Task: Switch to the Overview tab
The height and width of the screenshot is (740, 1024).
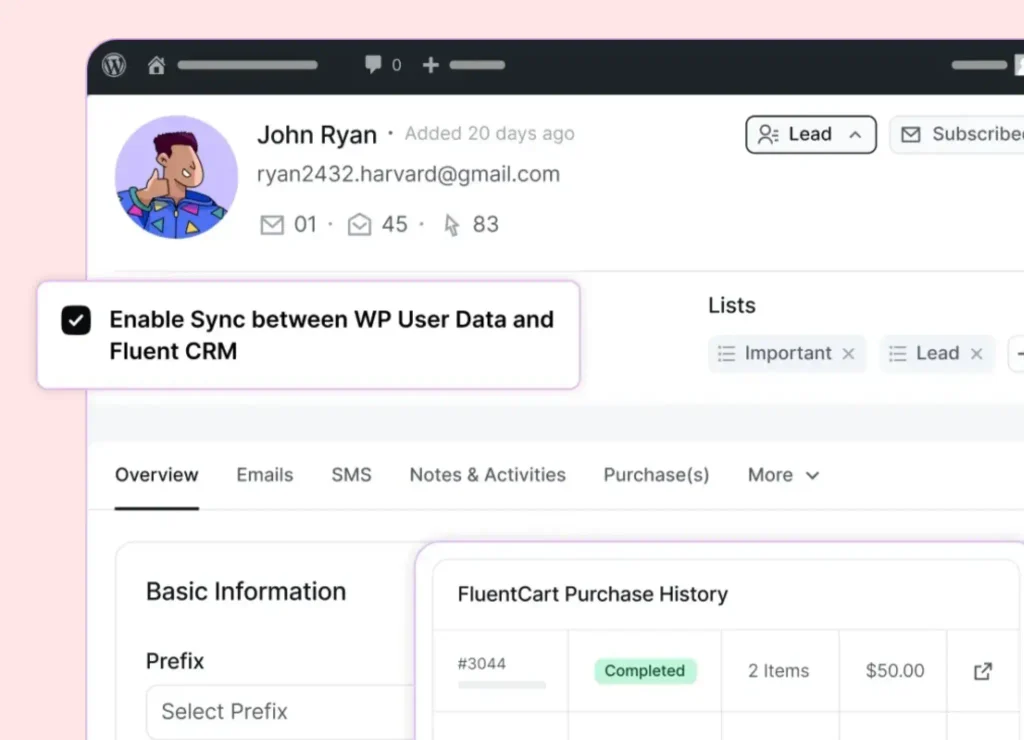Action: pyautogui.click(x=157, y=475)
